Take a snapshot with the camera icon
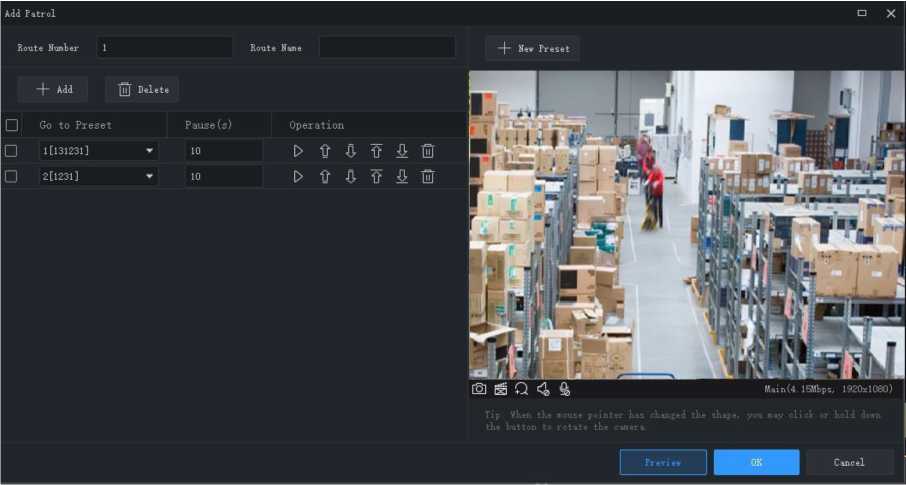906x485 pixels. tap(479, 389)
